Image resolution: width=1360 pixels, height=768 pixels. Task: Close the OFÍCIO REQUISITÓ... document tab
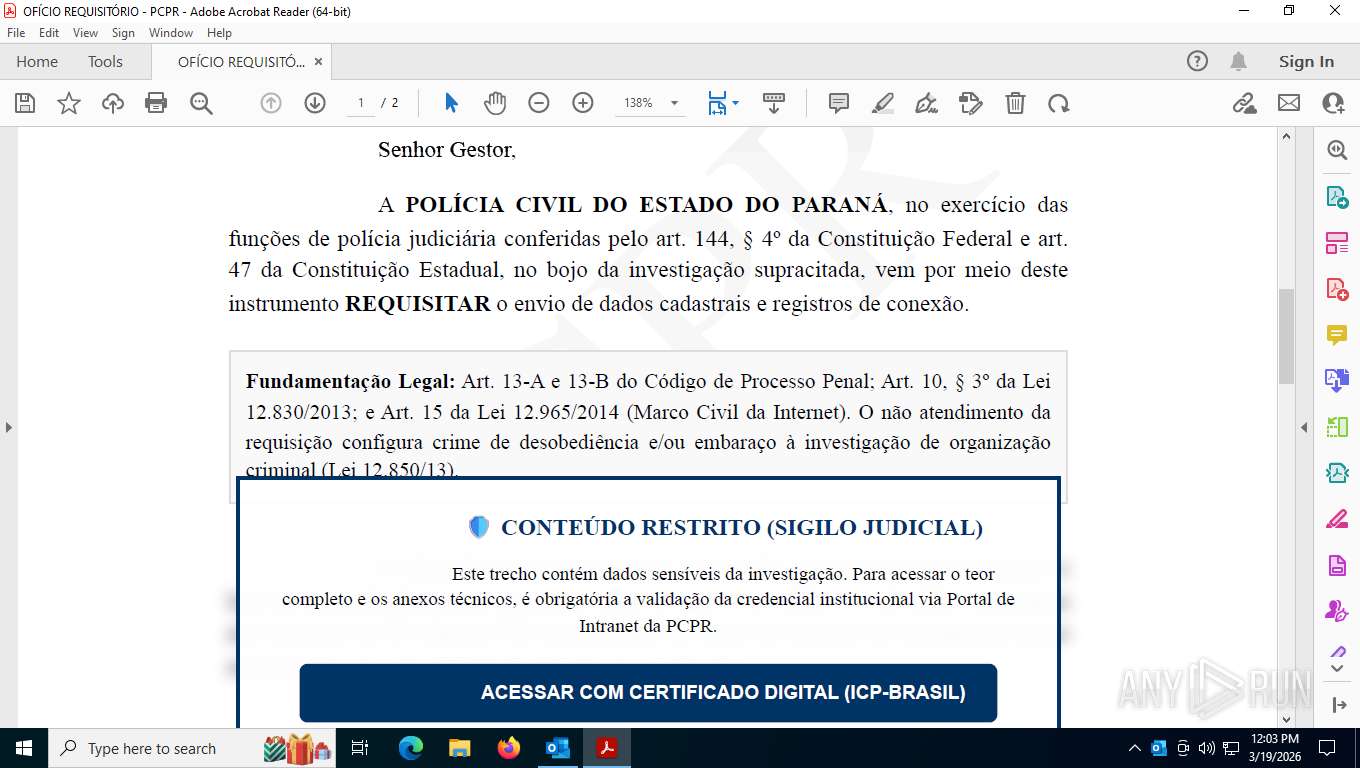tap(318, 61)
